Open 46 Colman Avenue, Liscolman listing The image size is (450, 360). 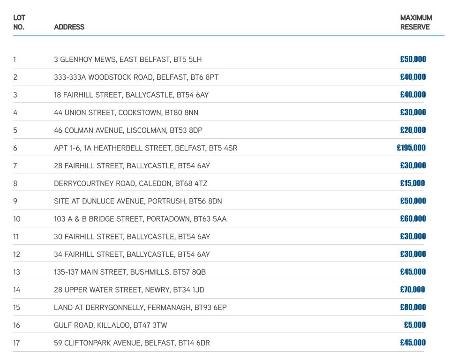click(128, 130)
